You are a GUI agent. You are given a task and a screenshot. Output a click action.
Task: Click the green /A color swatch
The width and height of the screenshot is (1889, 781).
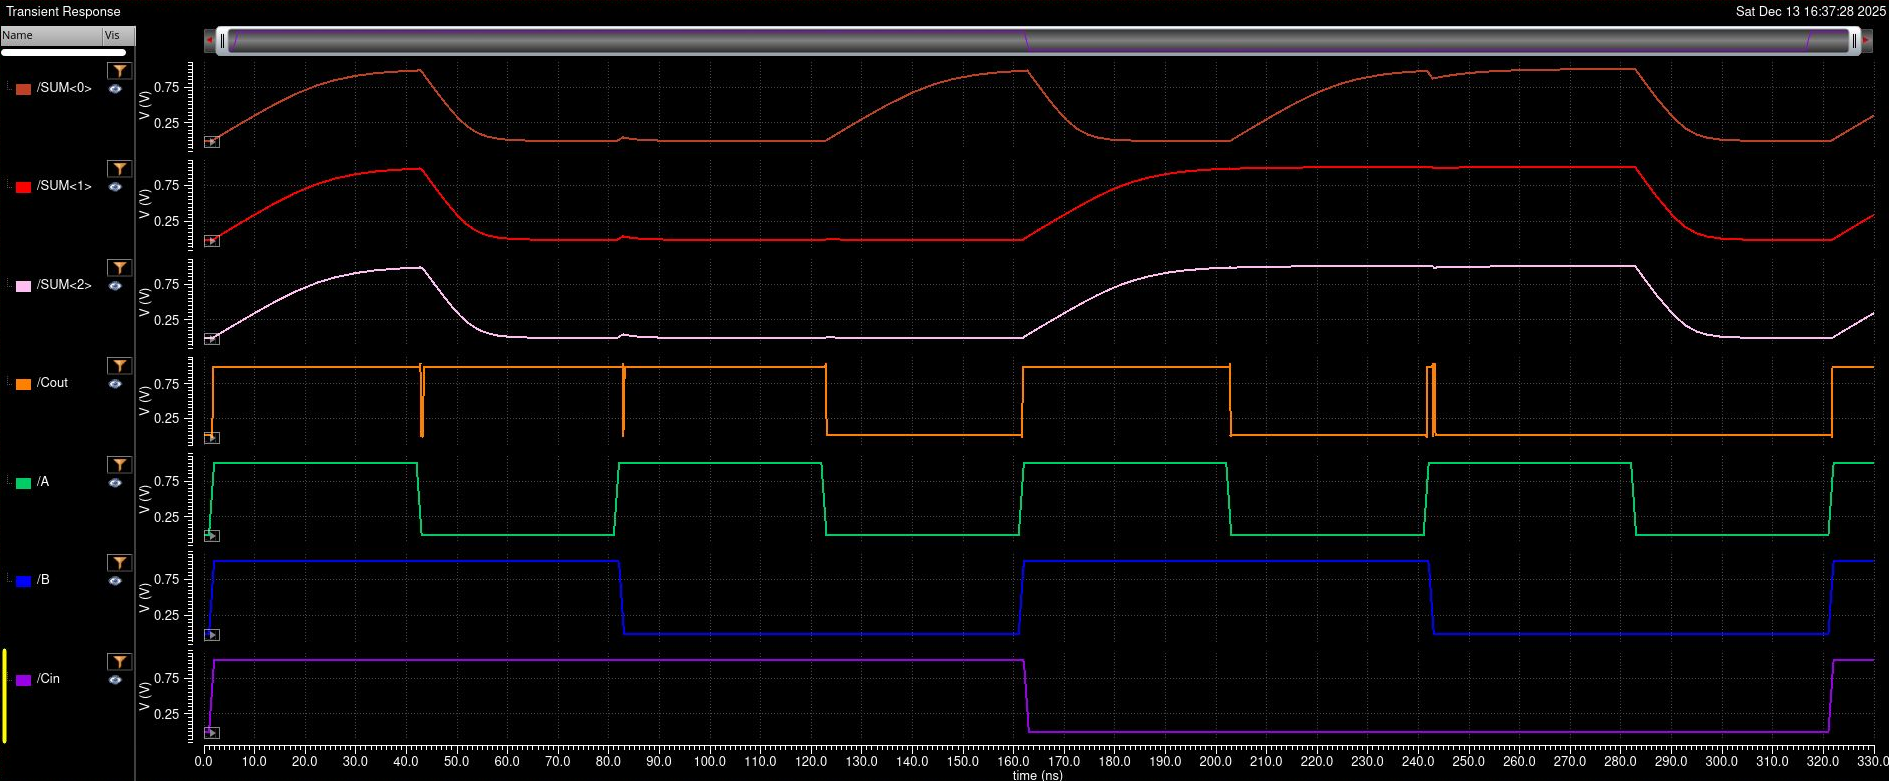click(23, 483)
